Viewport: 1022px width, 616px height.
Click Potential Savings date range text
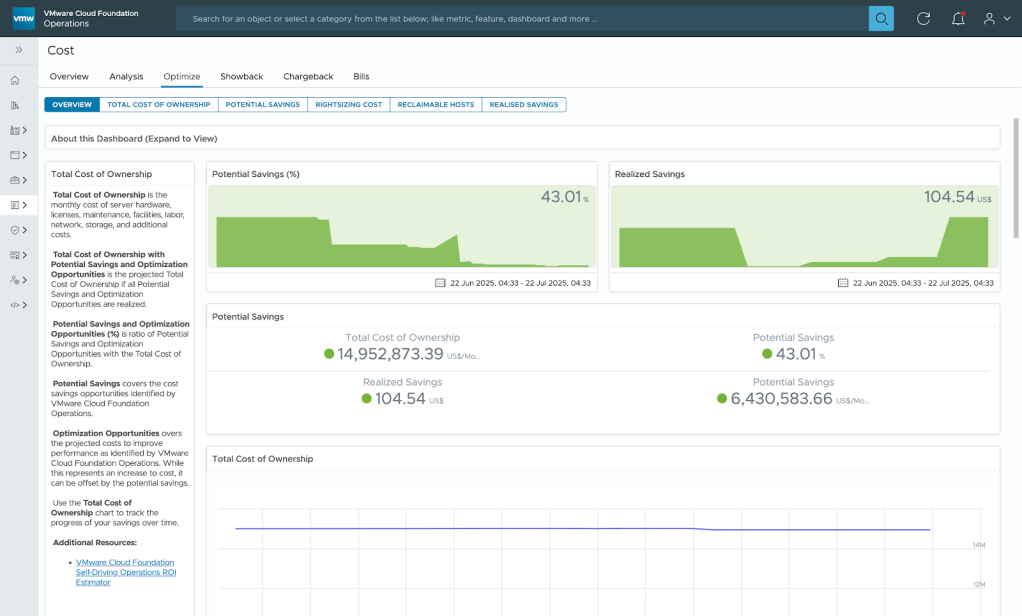[520, 283]
